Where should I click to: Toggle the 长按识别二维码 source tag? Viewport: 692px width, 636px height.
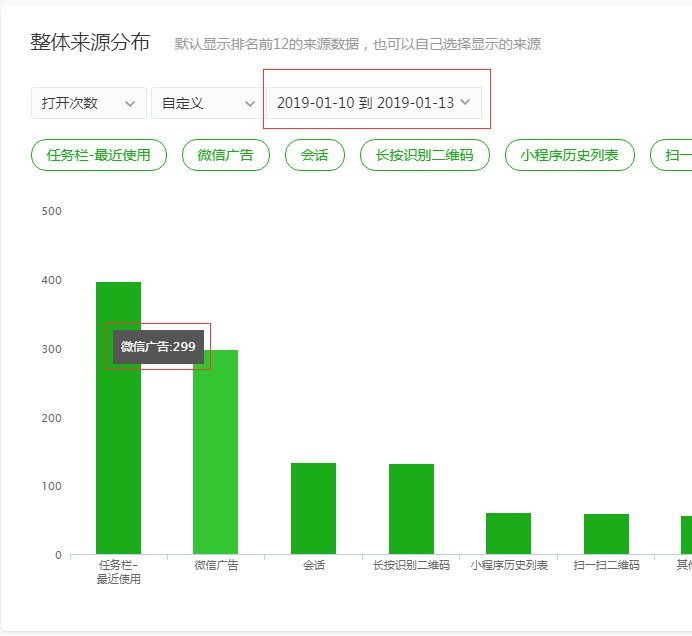tap(425, 155)
